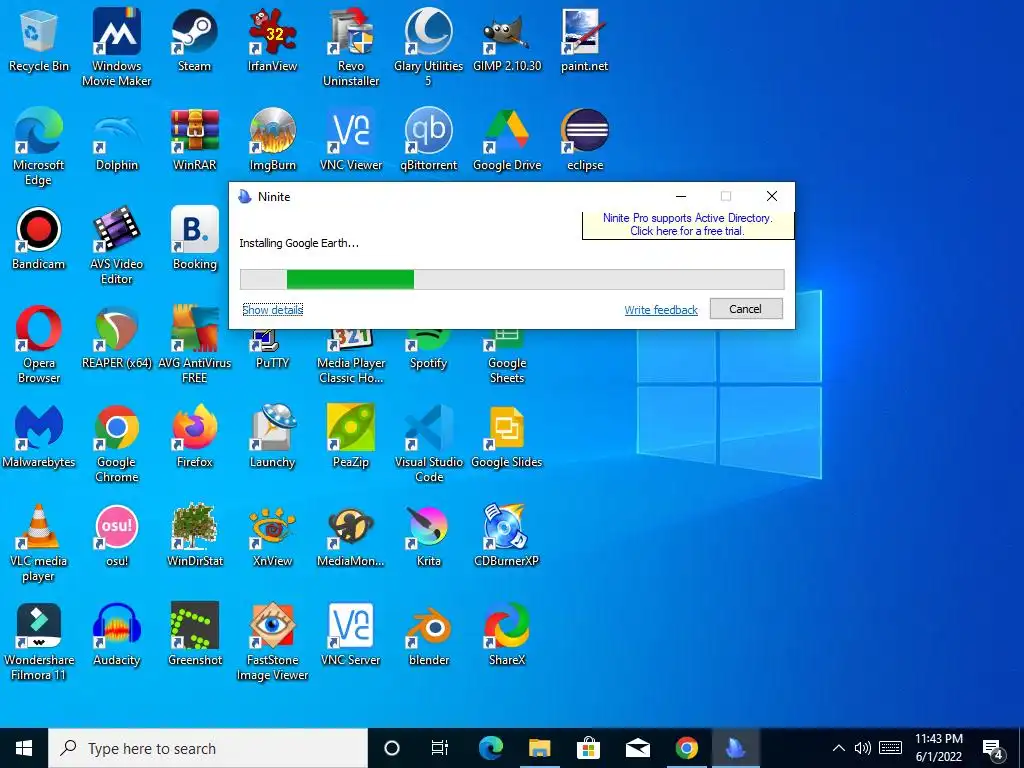Cancel the Ninite installation
The height and width of the screenshot is (768, 1024).
point(746,309)
